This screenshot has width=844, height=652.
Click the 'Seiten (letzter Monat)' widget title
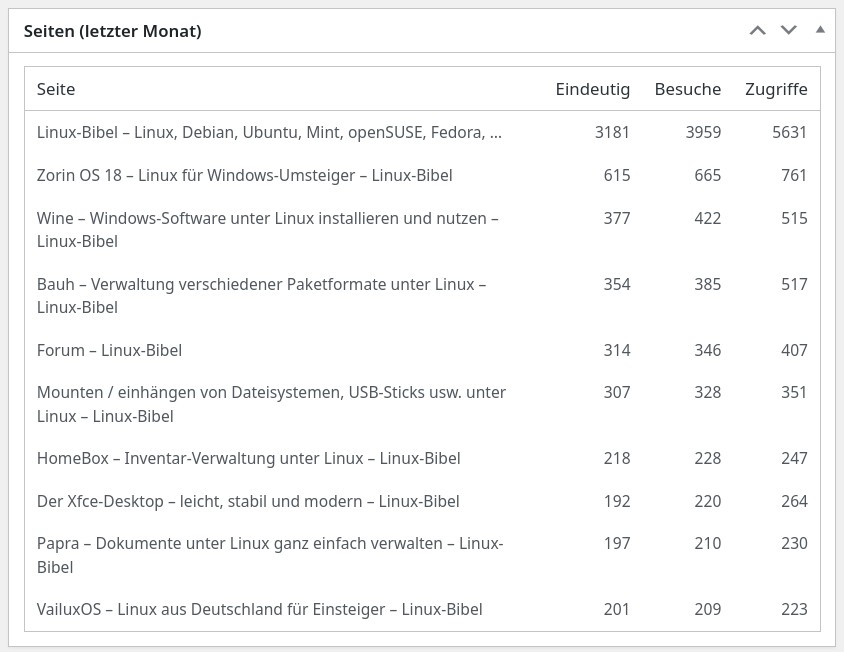tap(113, 31)
